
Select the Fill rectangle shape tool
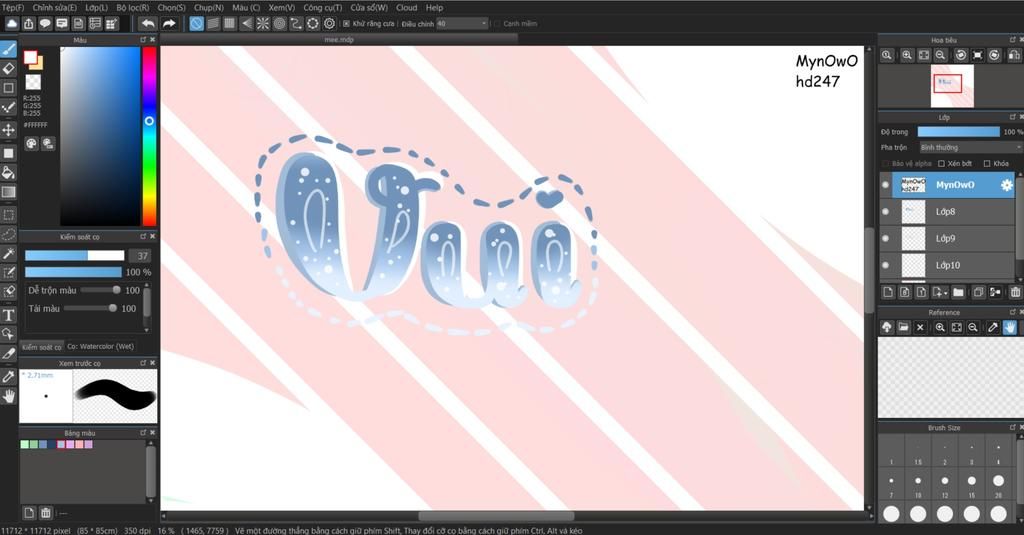coord(8,153)
